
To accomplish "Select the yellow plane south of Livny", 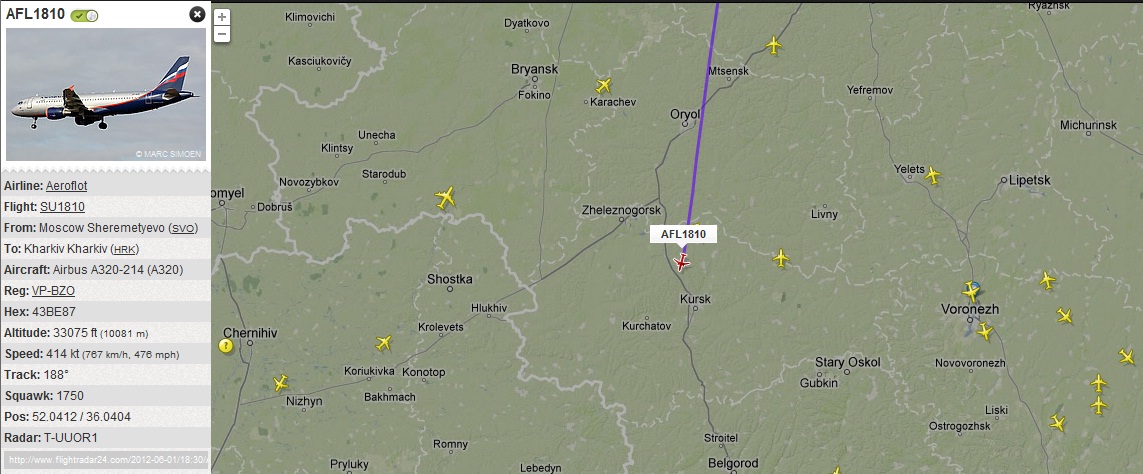I will pyautogui.click(x=781, y=258).
